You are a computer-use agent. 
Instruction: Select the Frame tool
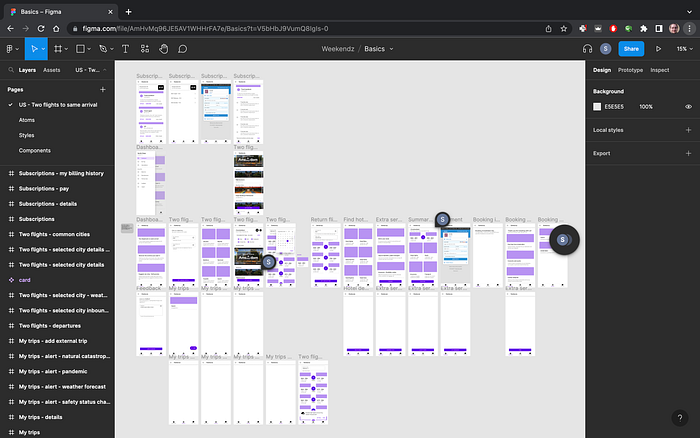(61, 48)
